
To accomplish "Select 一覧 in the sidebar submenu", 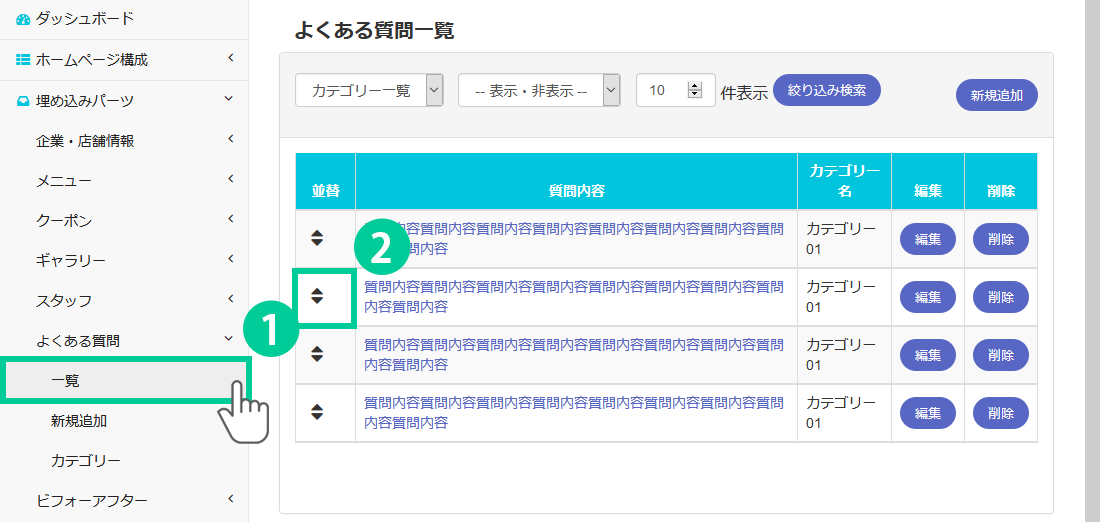I will point(65,381).
